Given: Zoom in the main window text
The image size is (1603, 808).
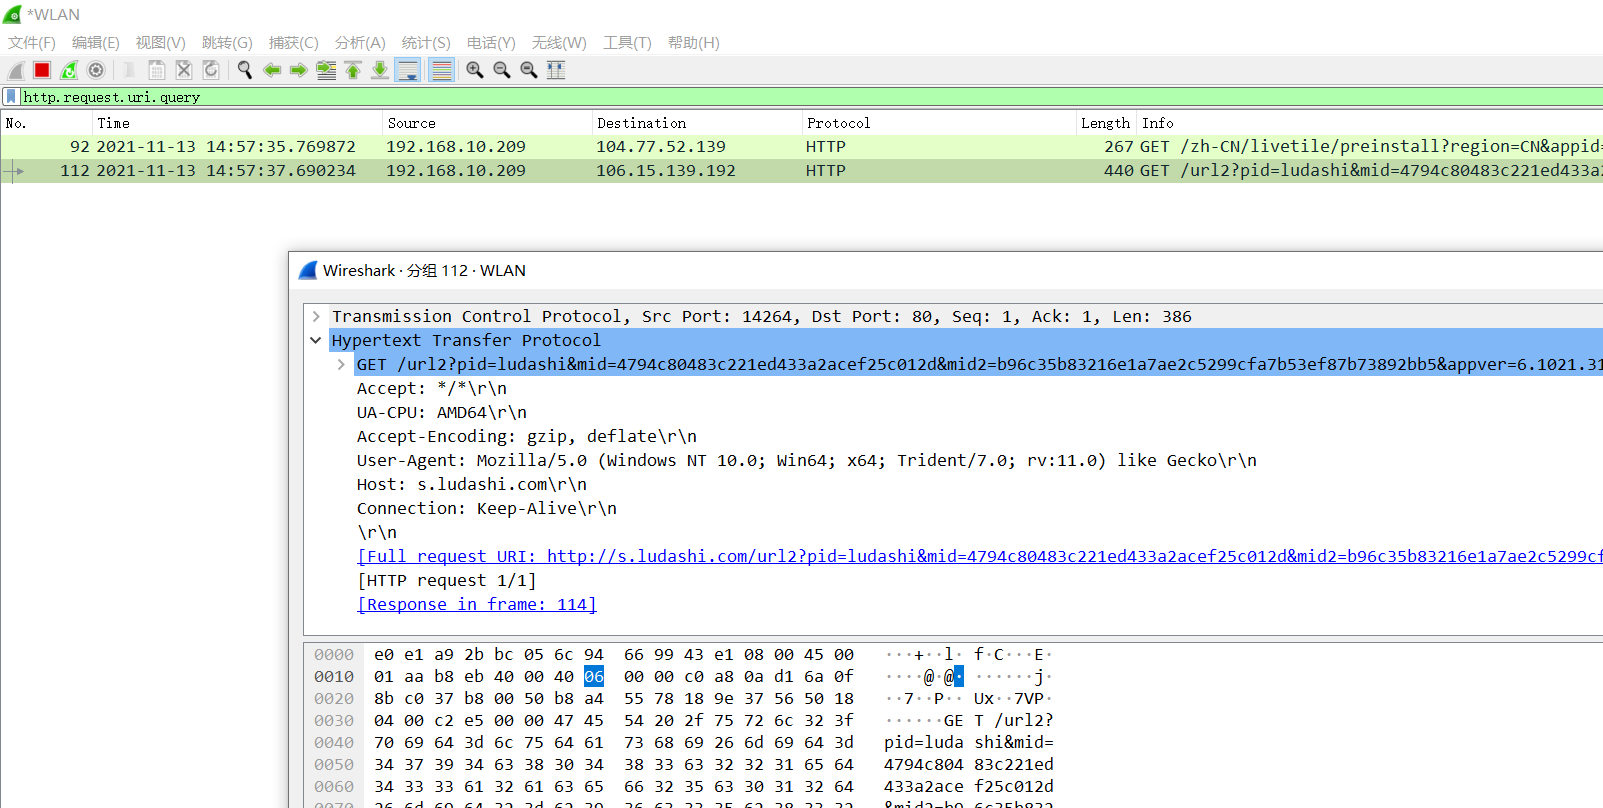Looking at the screenshot, I should (475, 70).
